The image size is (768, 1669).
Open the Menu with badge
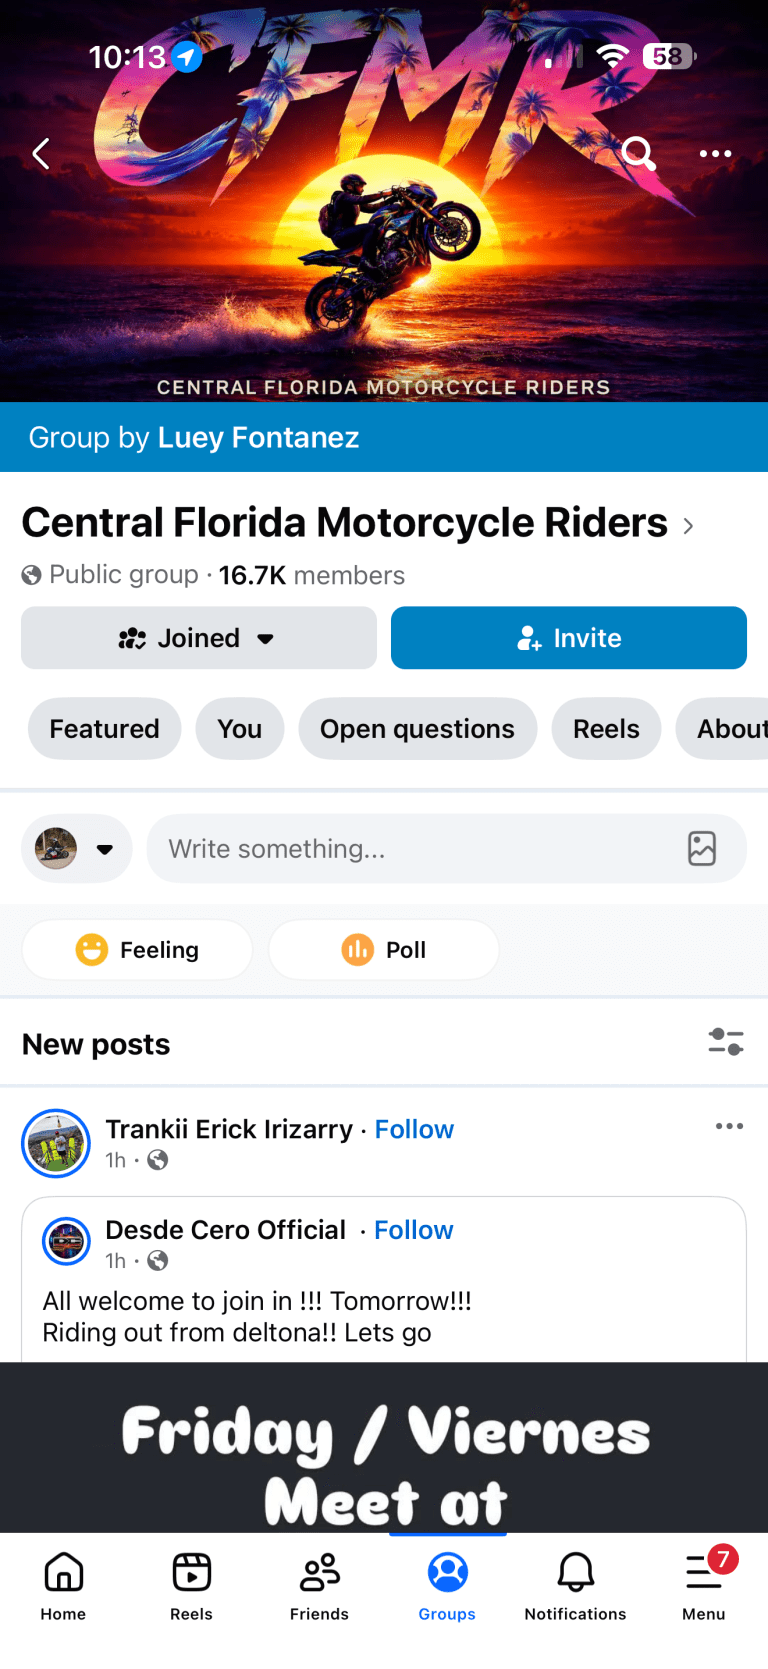point(704,1583)
